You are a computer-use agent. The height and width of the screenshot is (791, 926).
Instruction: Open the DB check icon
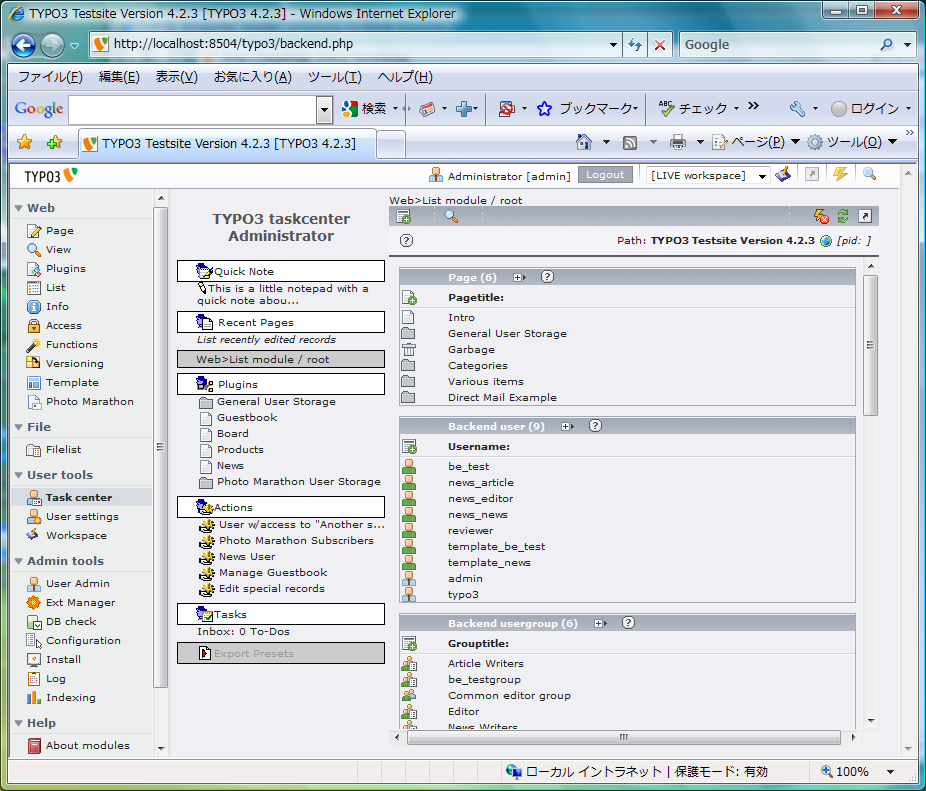(x=34, y=622)
